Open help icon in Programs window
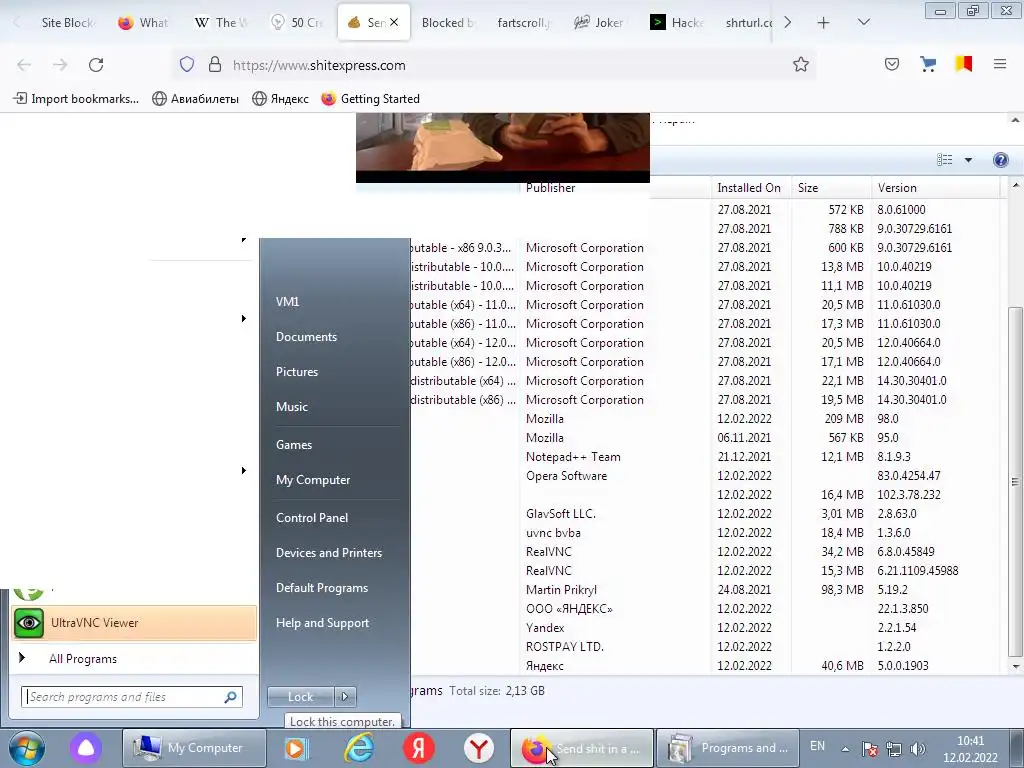This screenshot has height=768, width=1024. pos(1000,160)
